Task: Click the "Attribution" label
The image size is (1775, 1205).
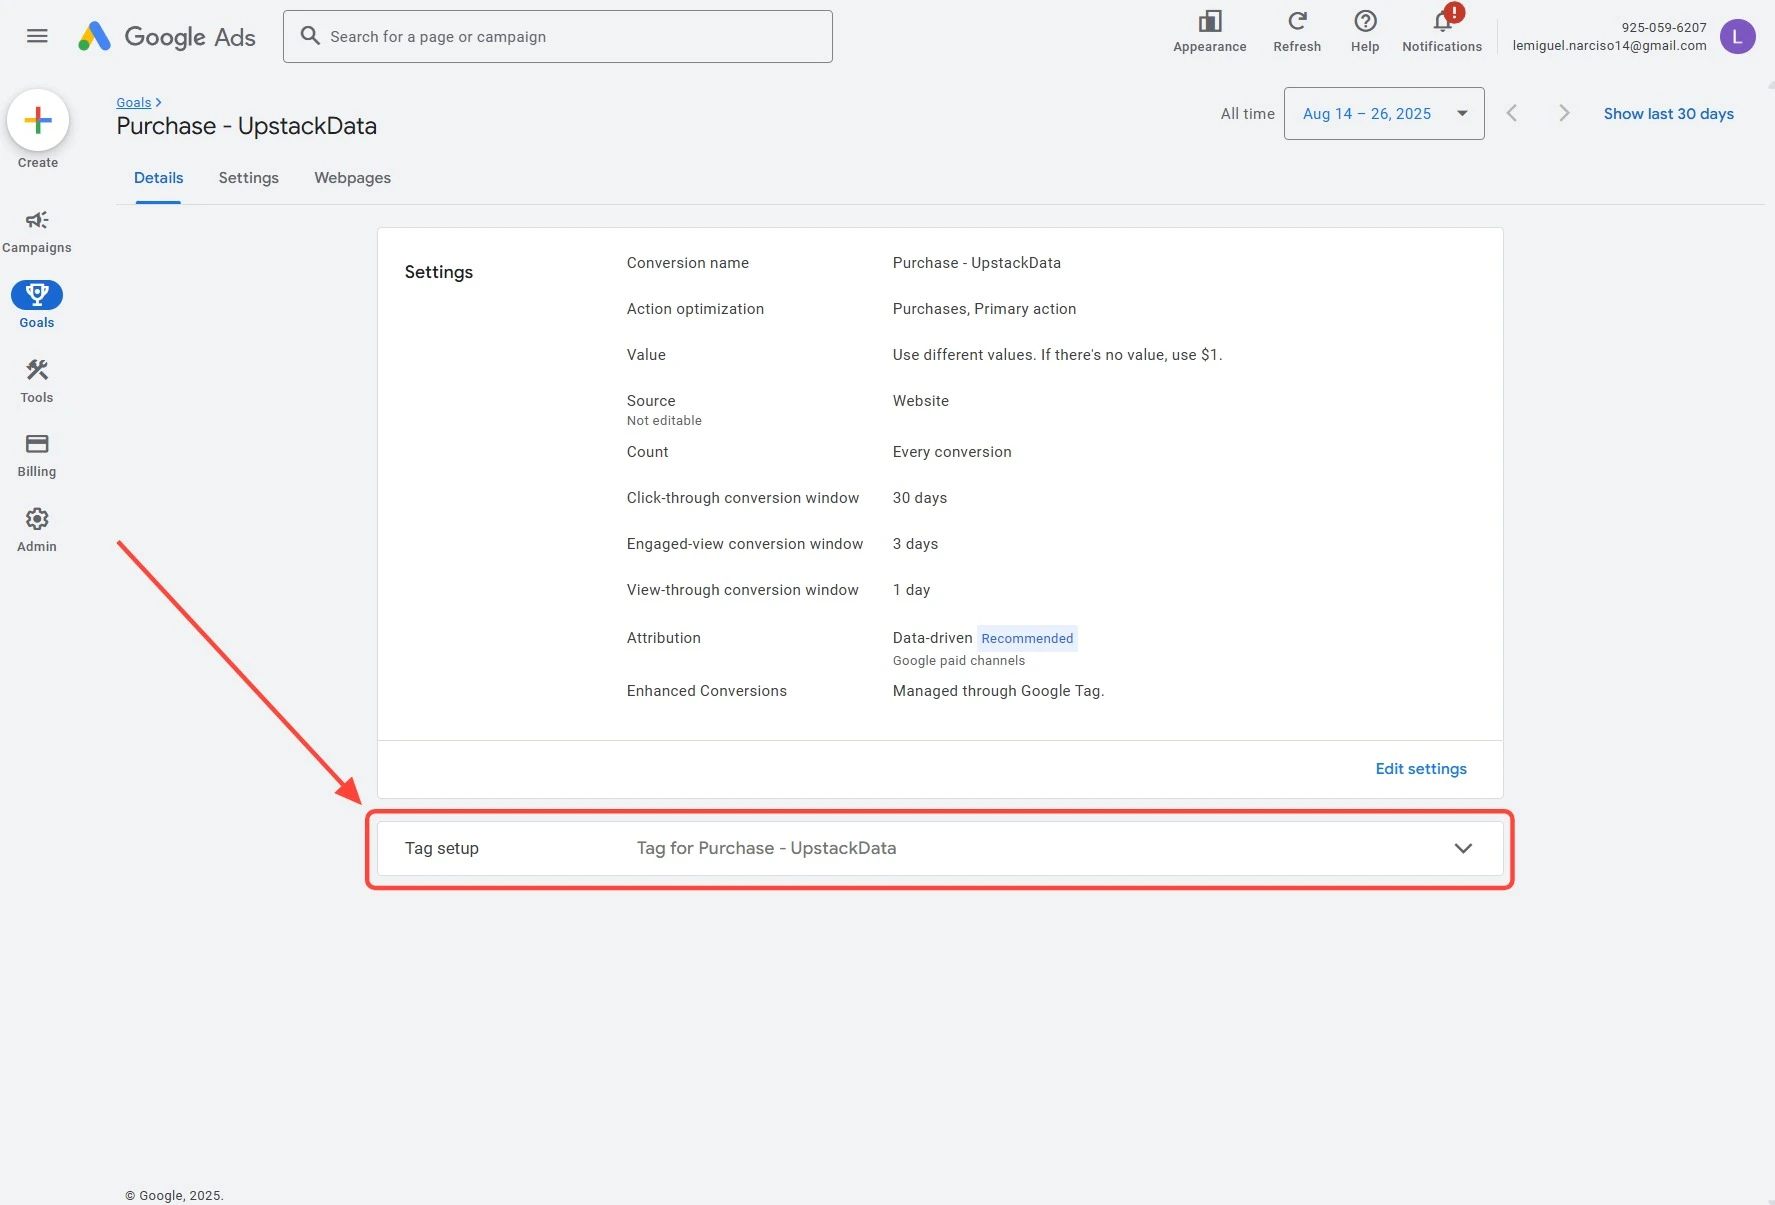Action: coord(664,638)
